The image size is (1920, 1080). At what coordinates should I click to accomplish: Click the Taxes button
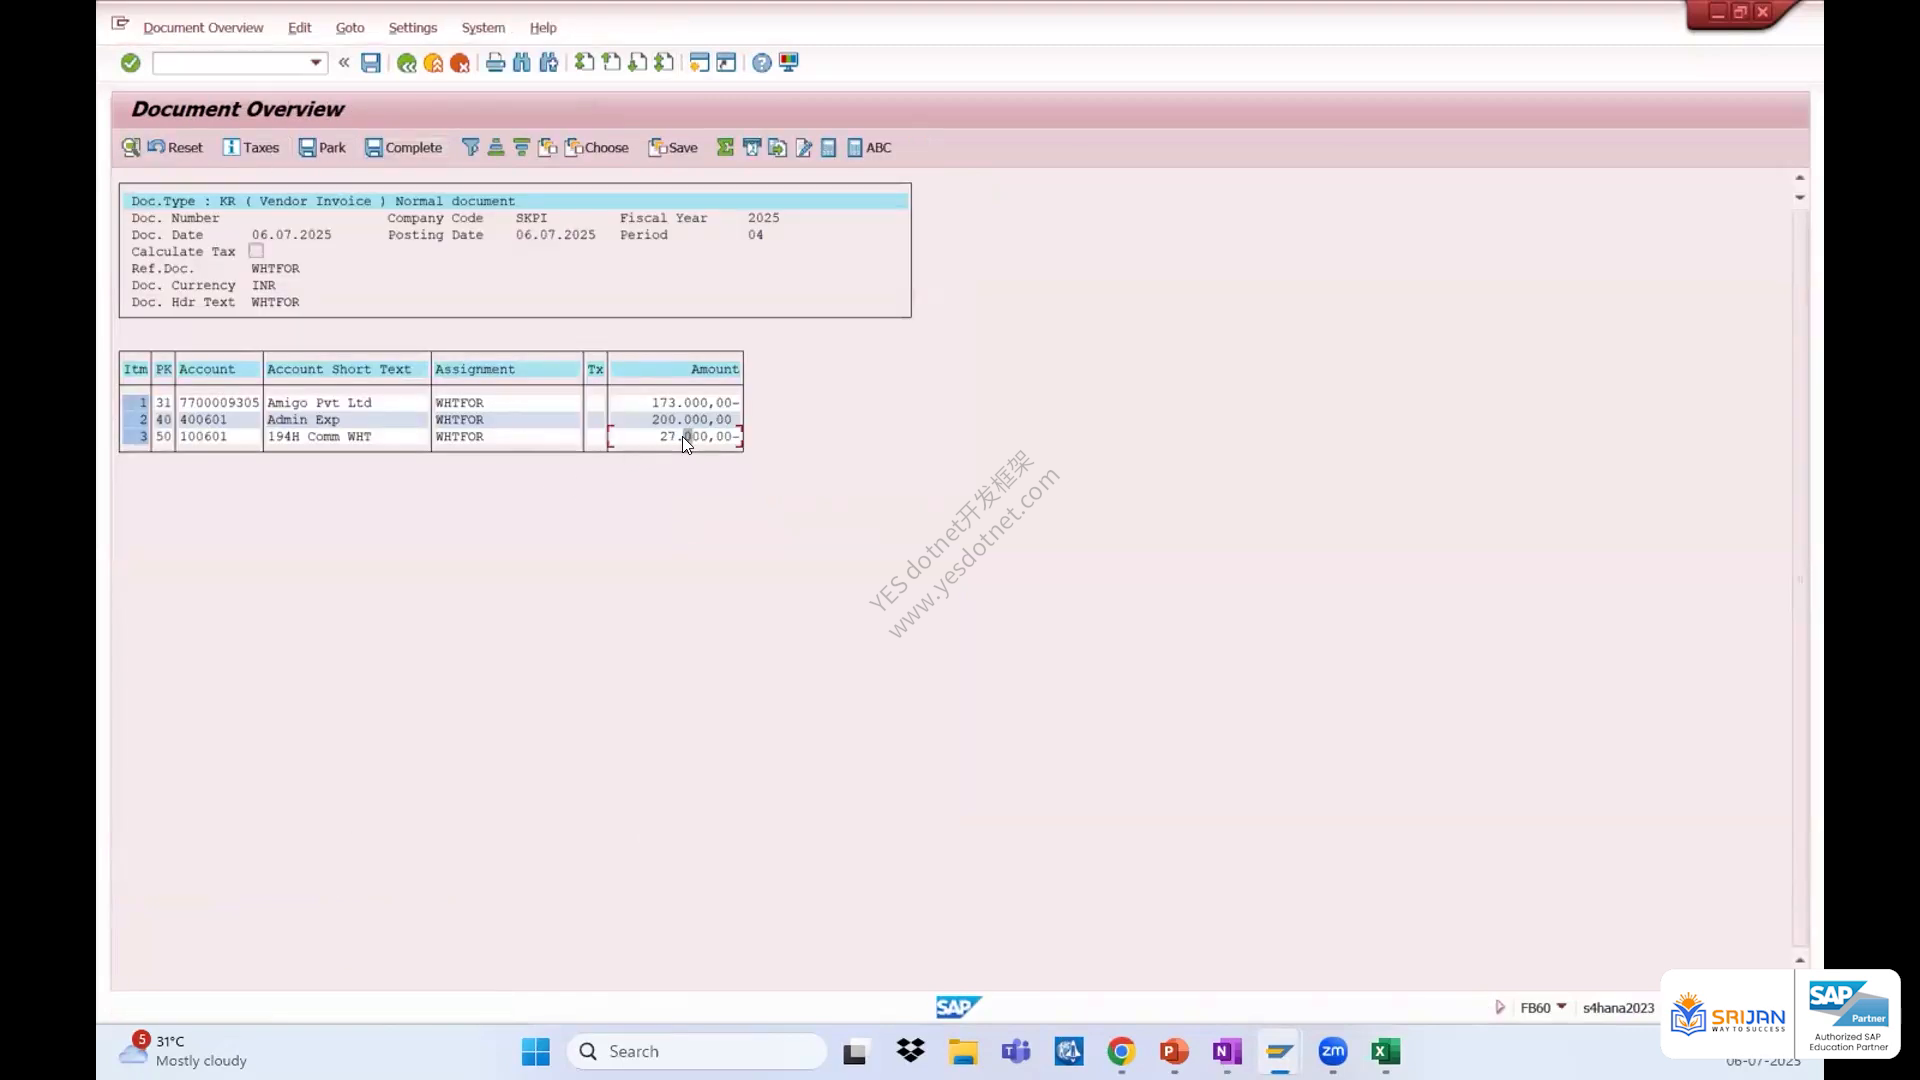click(251, 147)
